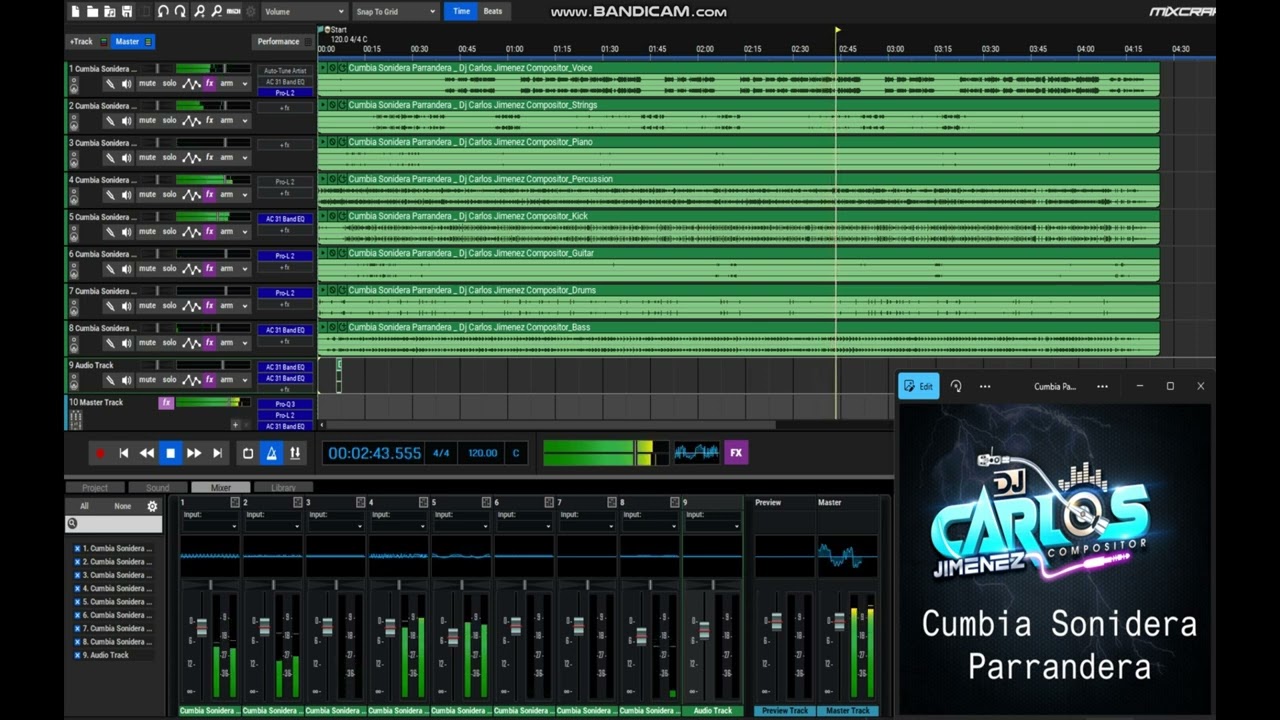This screenshot has height=720, width=1280.
Task: Open the Input dropdown on mixer channel 1
Action: pos(209,525)
